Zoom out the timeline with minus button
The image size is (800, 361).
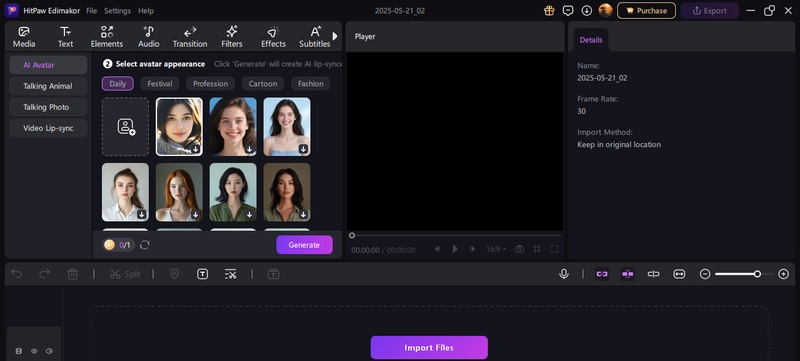coord(705,274)
